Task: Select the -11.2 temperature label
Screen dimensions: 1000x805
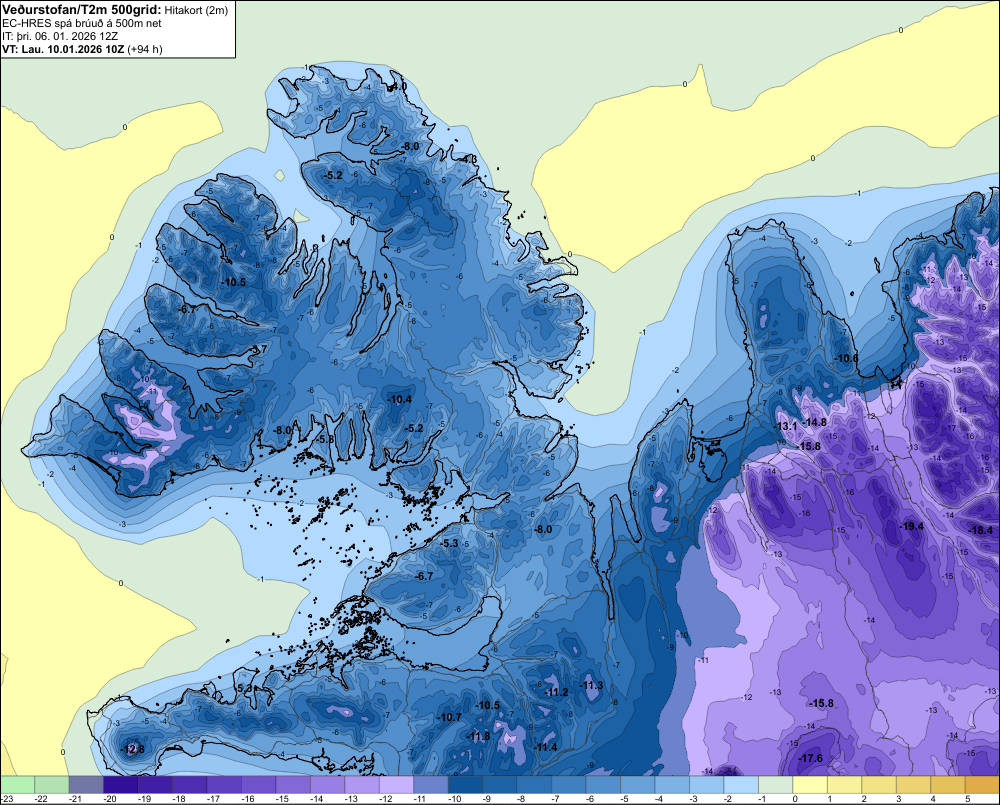Action: click(x=556, y=692)
